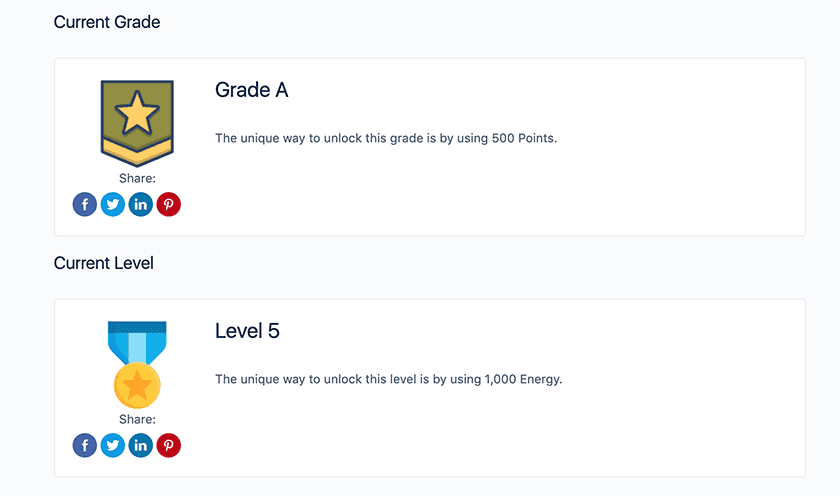Click the 1,000 Energy level description text
This screenshot has height=496, width=840.
[x=389, y=379]
